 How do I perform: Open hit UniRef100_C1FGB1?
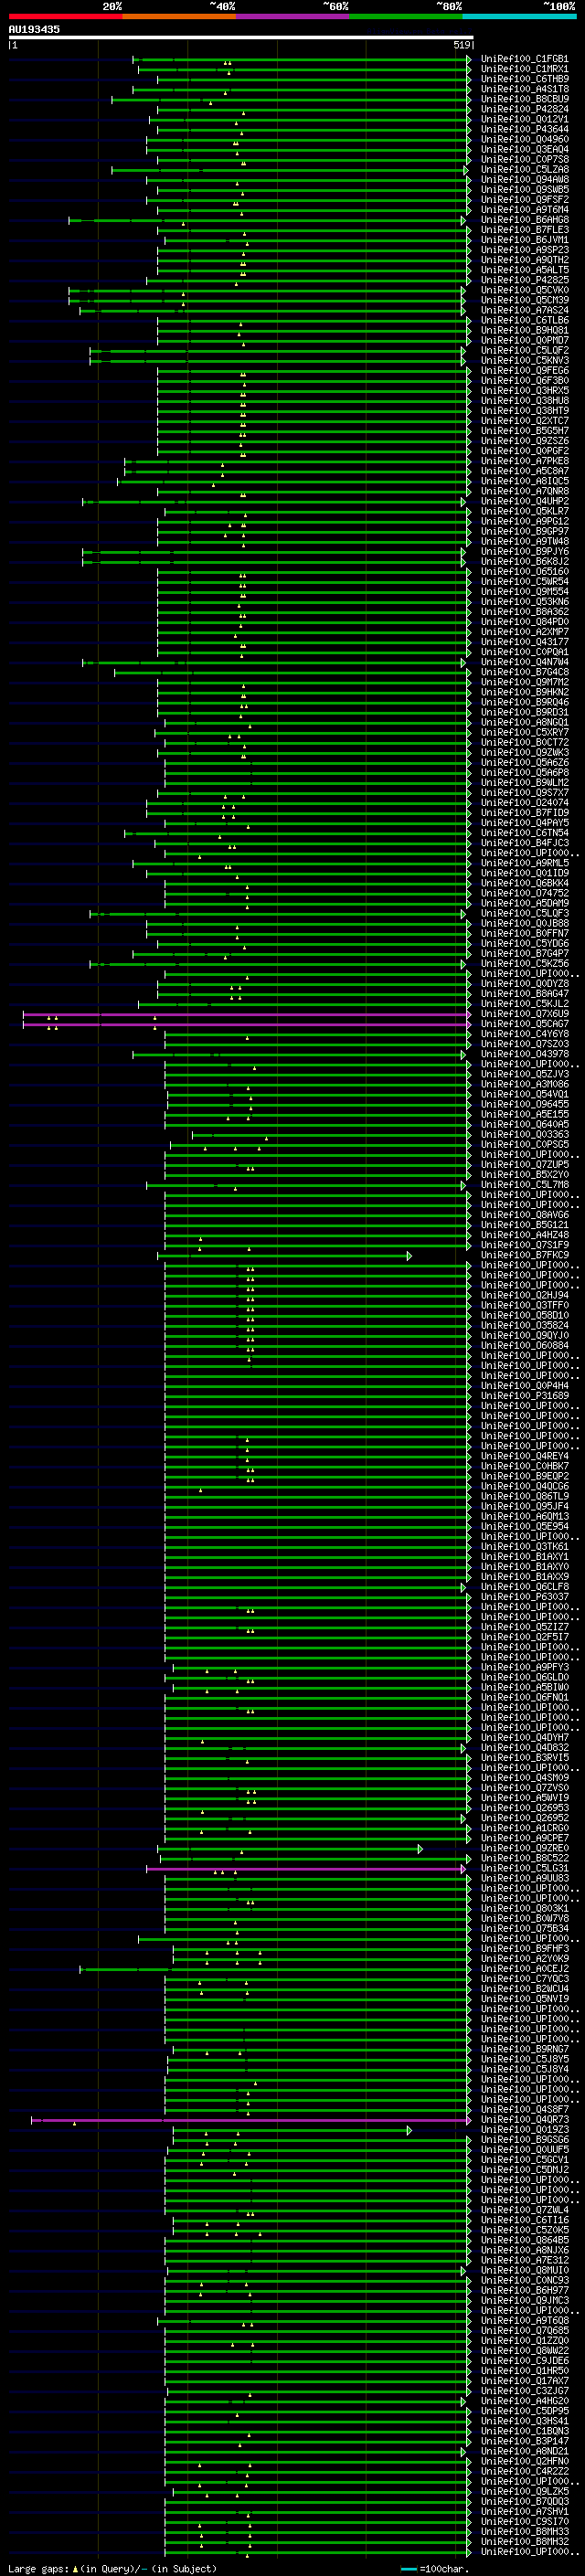525,59
